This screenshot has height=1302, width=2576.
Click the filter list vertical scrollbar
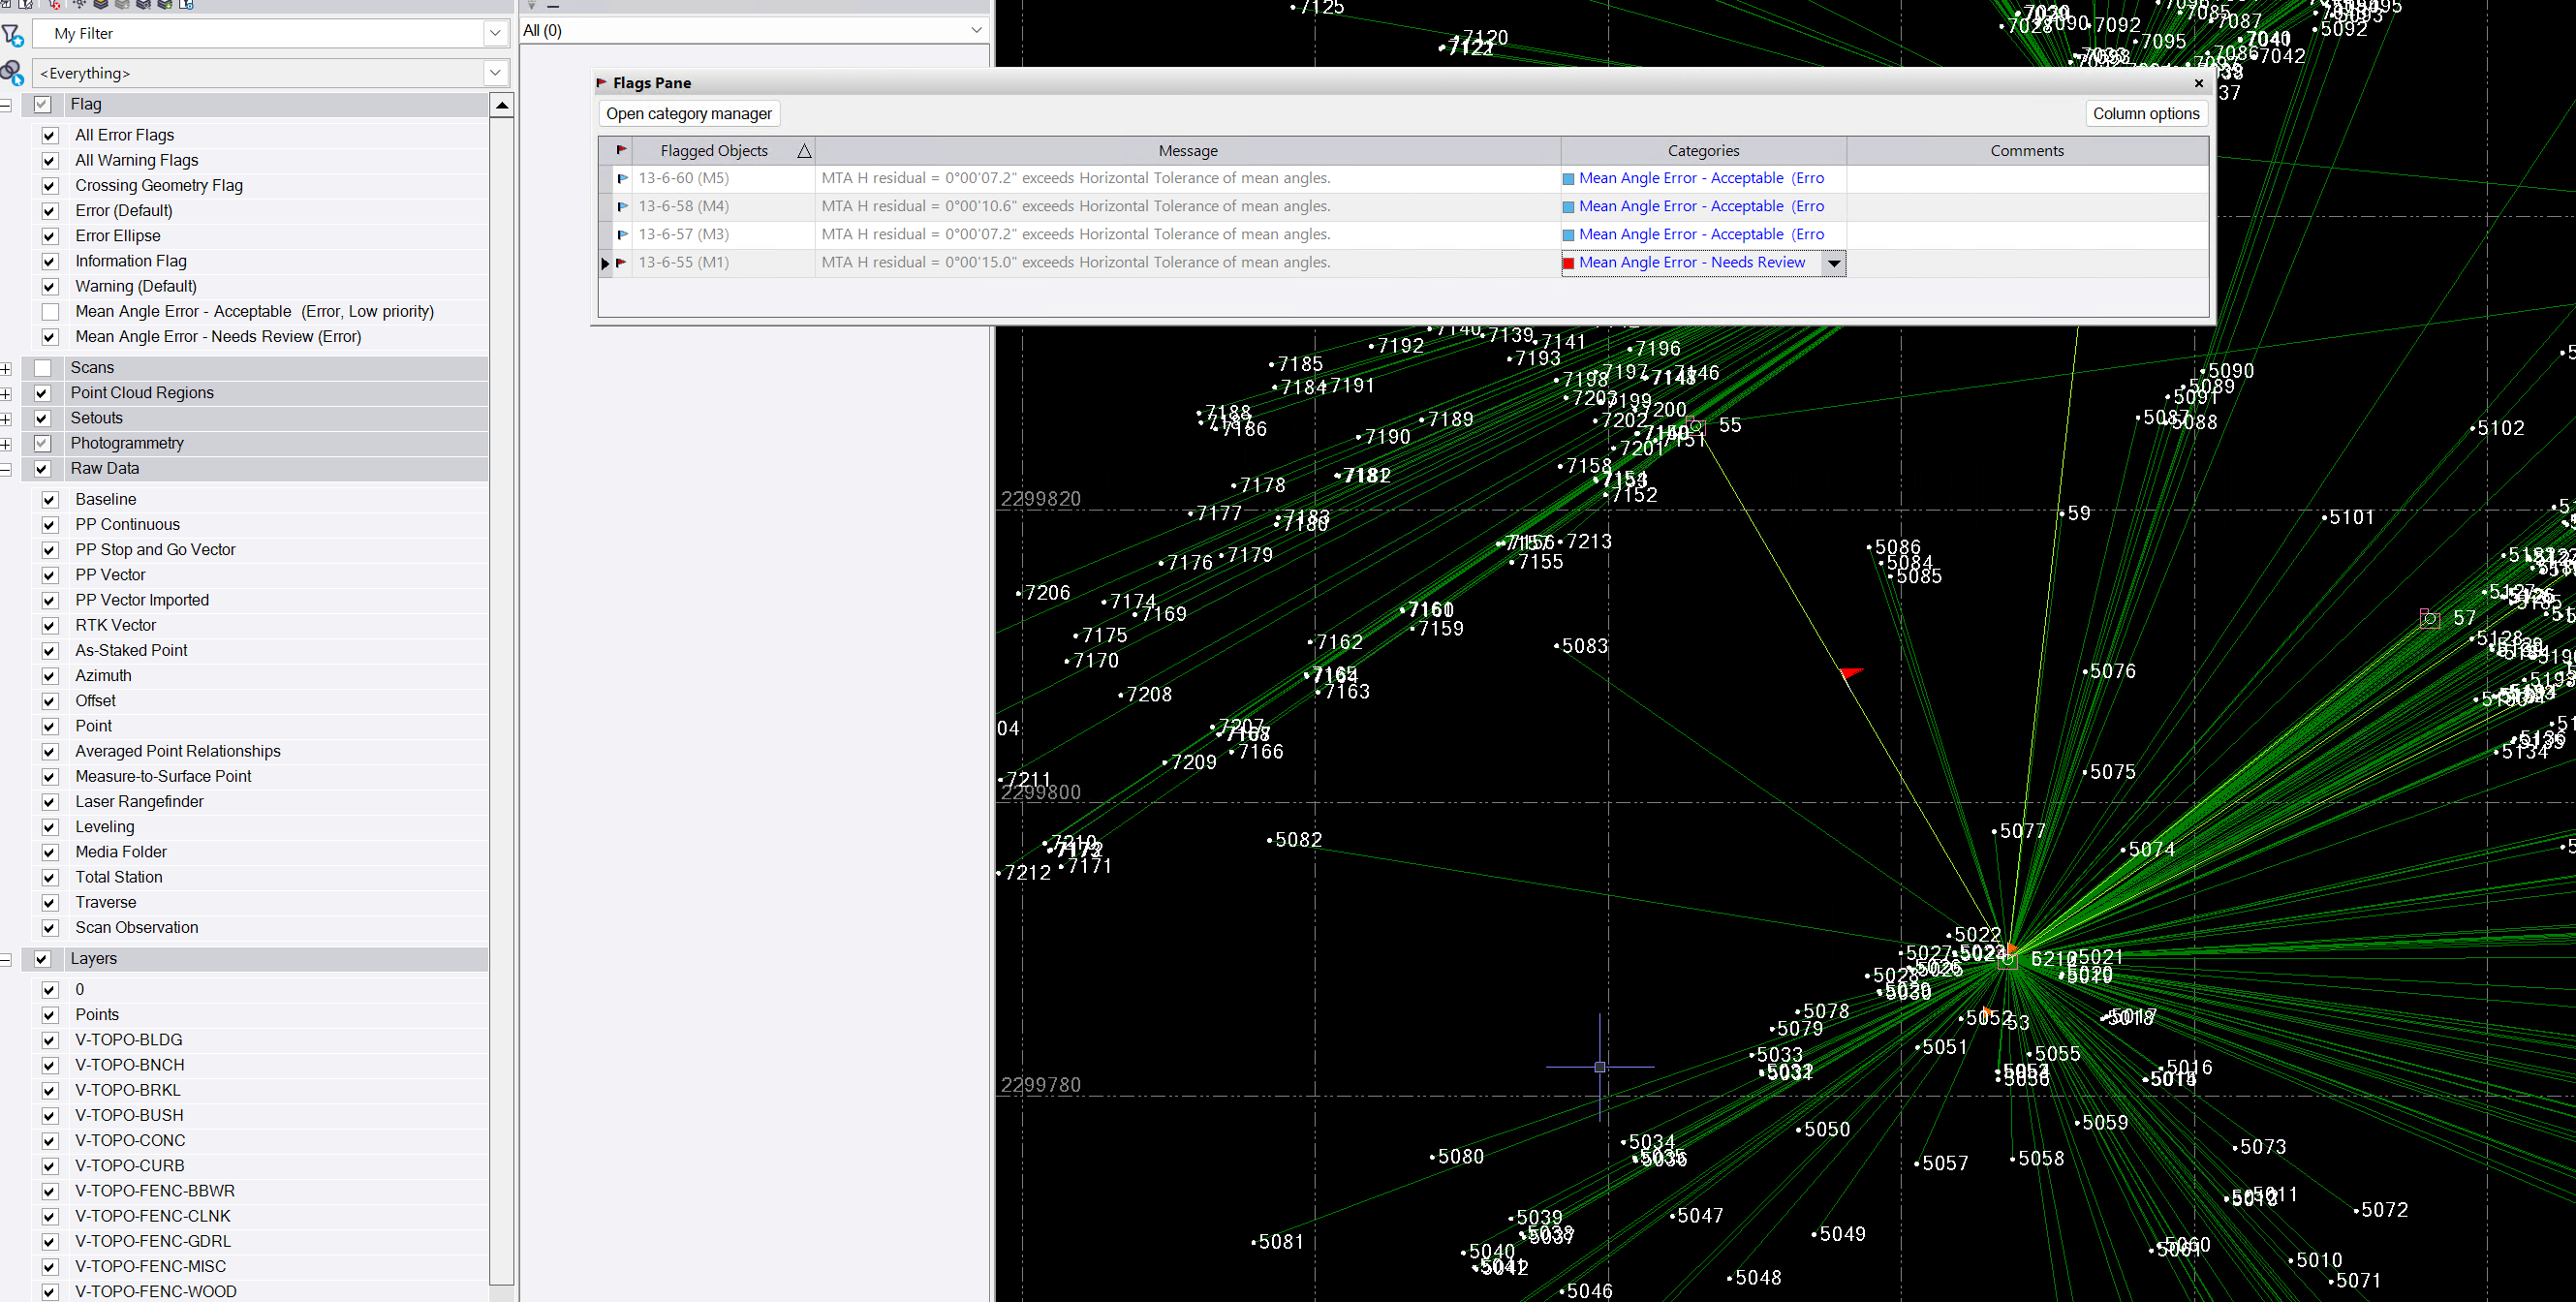(x=502, y=700)
